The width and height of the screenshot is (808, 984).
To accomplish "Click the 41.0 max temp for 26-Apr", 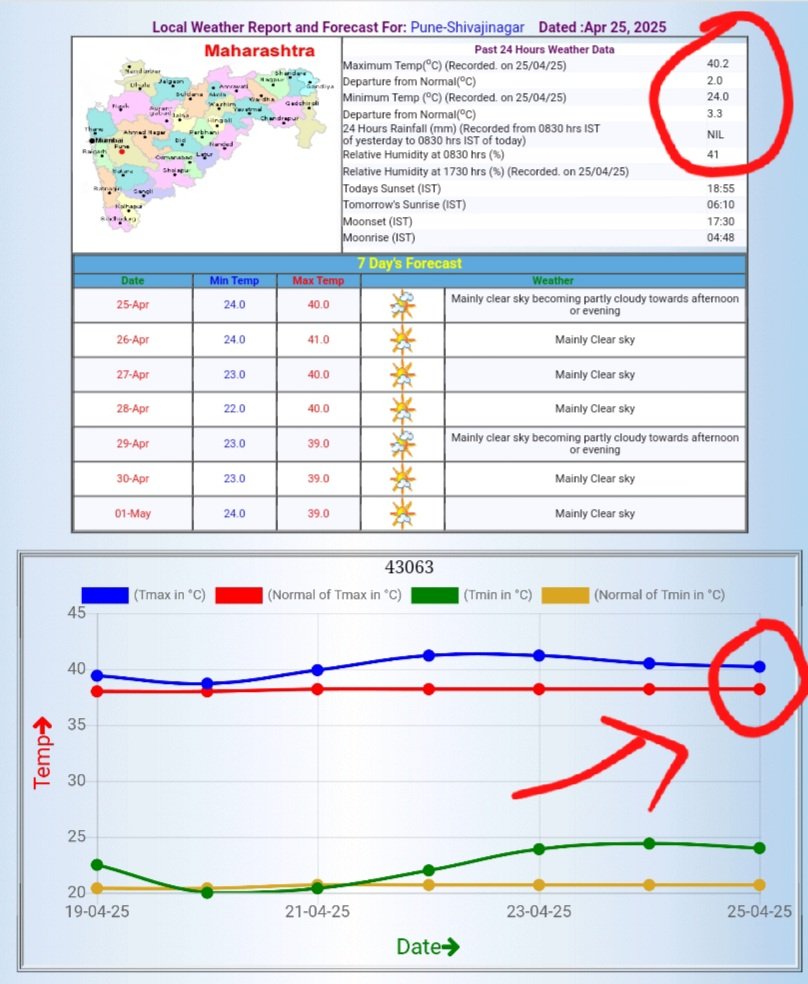I will [x=318, y=340].
